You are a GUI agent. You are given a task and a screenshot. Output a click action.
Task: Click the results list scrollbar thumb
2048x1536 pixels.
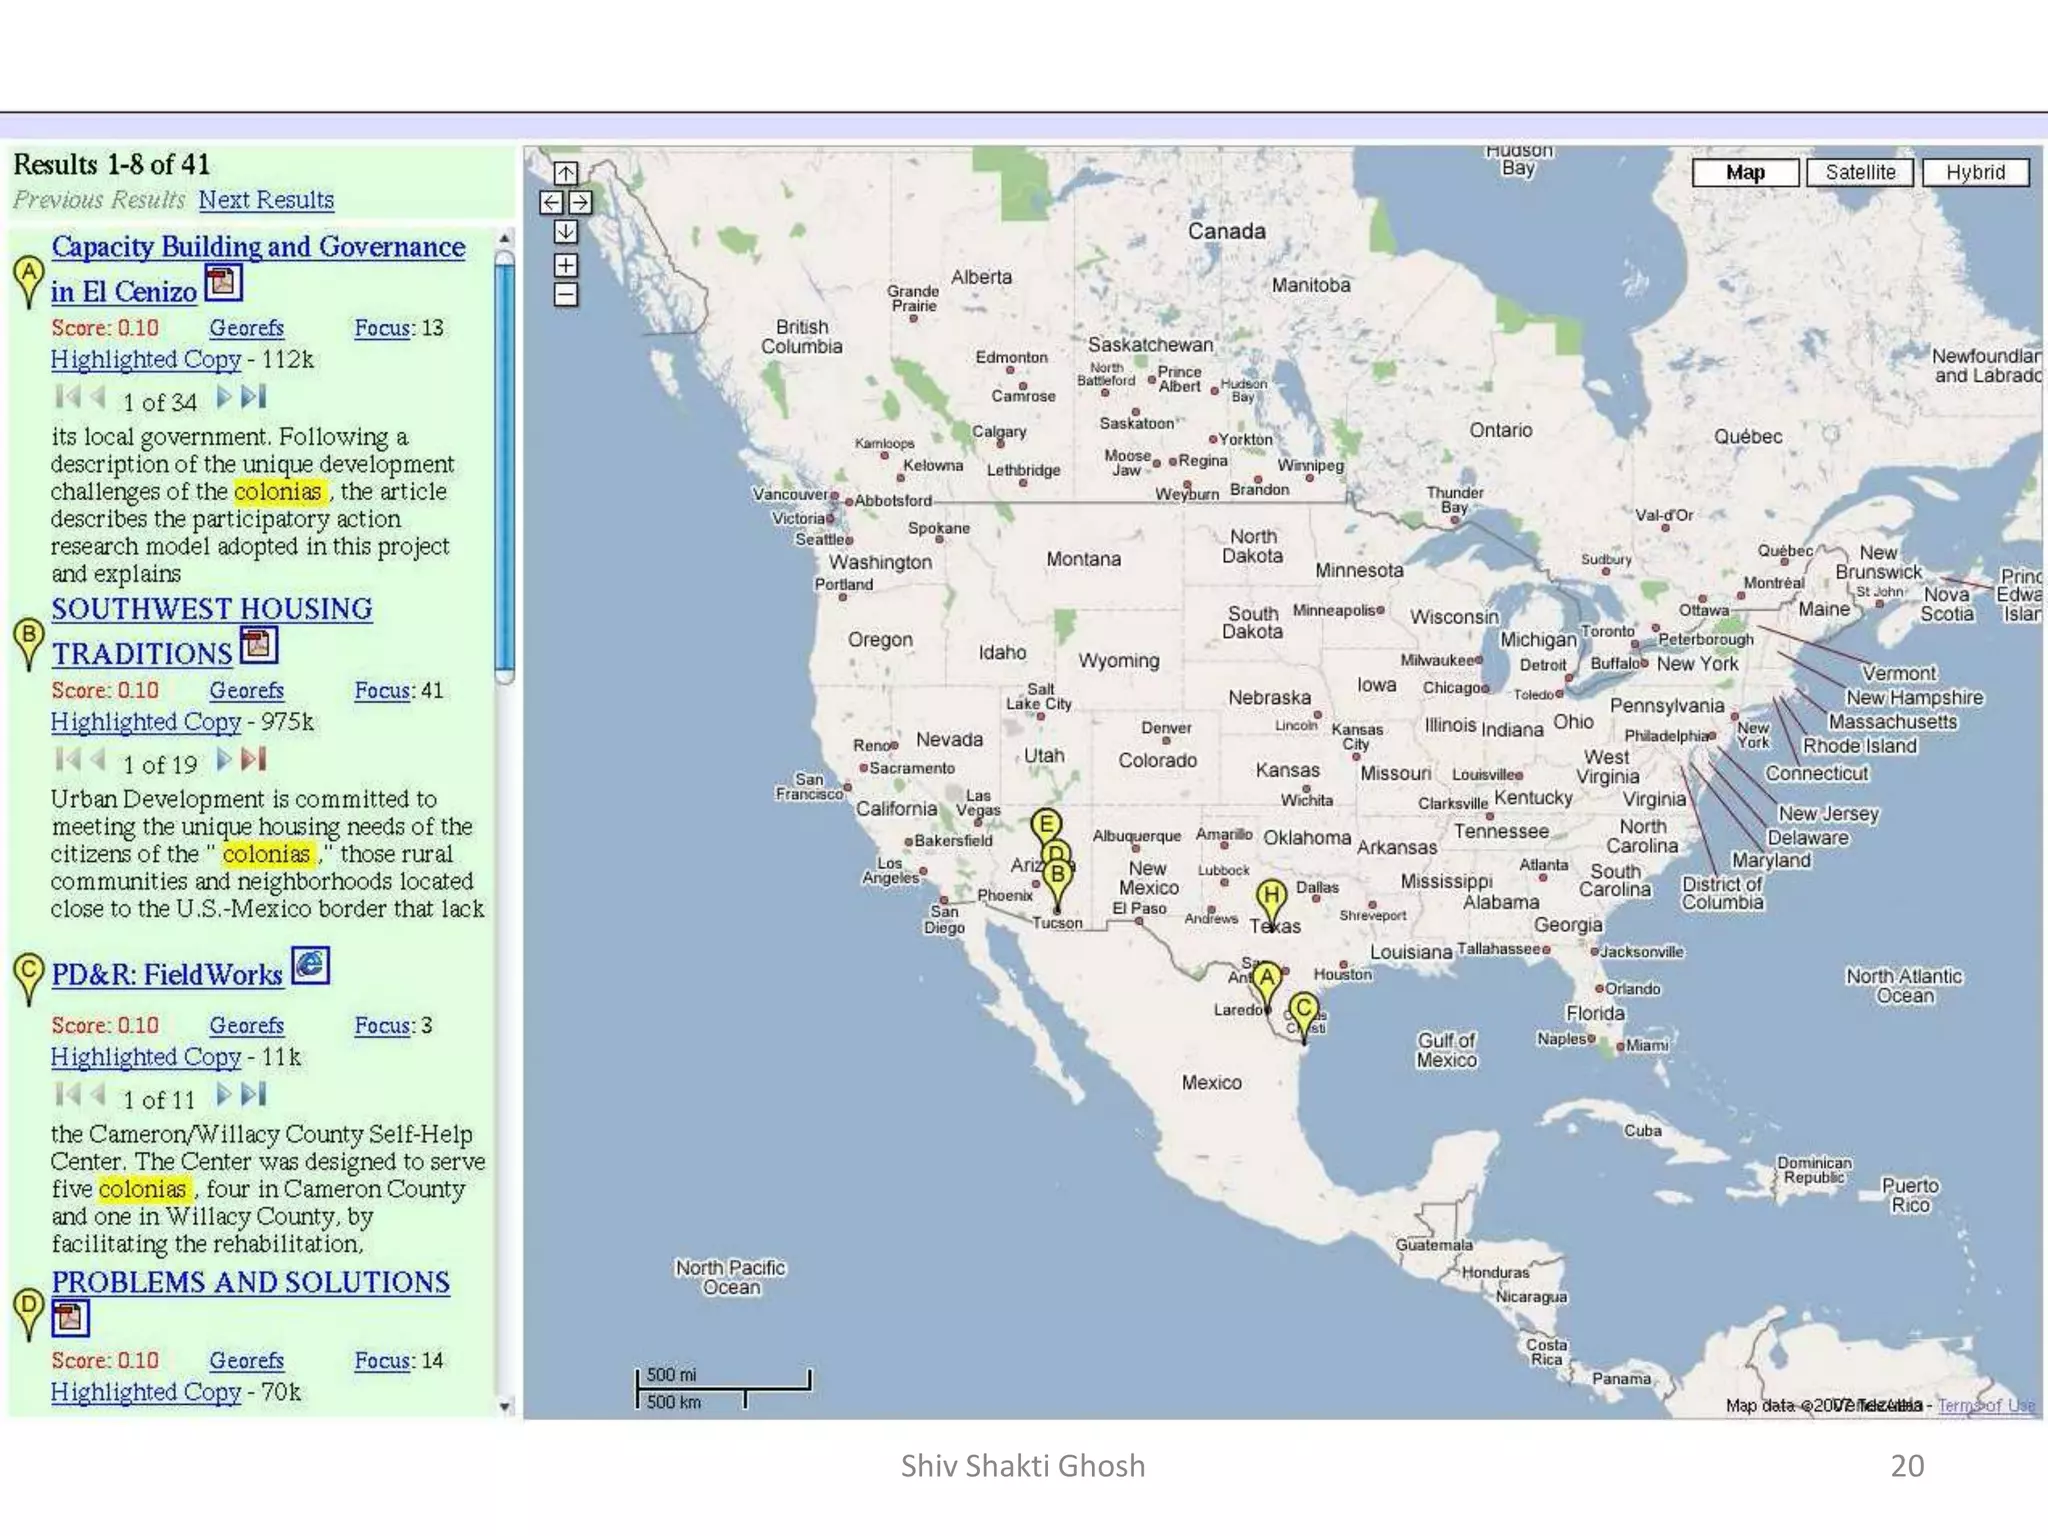505,465
